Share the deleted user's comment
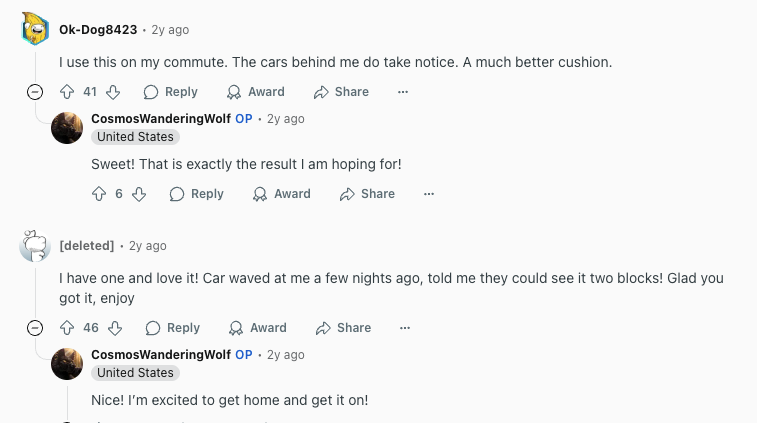 [343, 328]
